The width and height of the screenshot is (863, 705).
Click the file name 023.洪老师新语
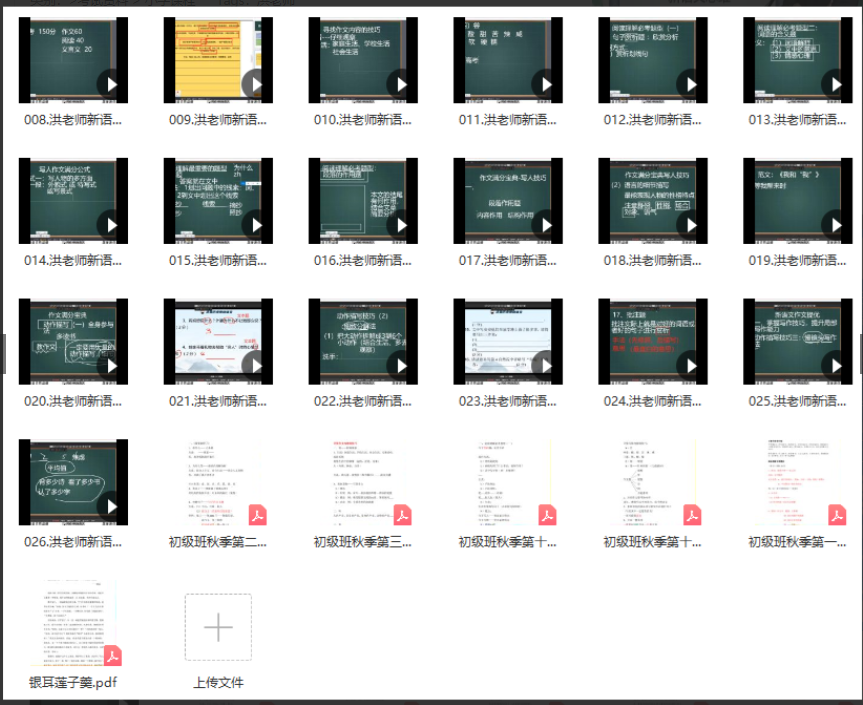point(508,401)
